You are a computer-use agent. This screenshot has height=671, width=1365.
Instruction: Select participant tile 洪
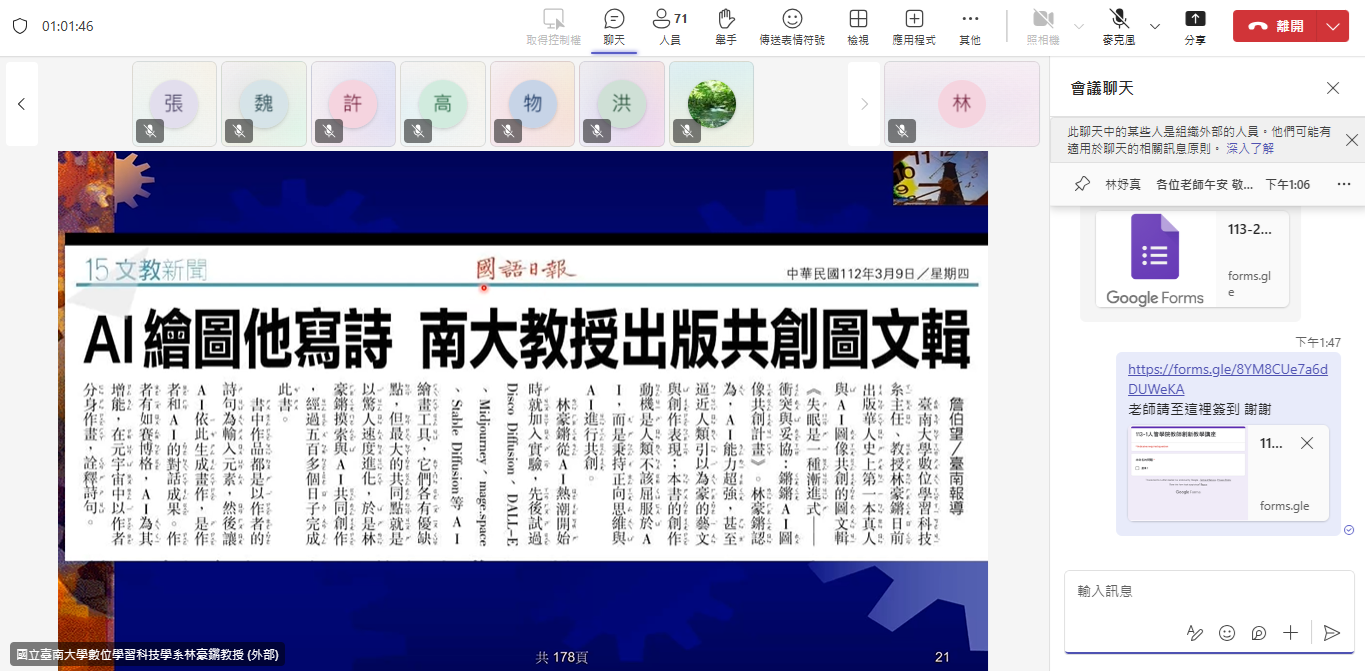(x=621, y=104)
